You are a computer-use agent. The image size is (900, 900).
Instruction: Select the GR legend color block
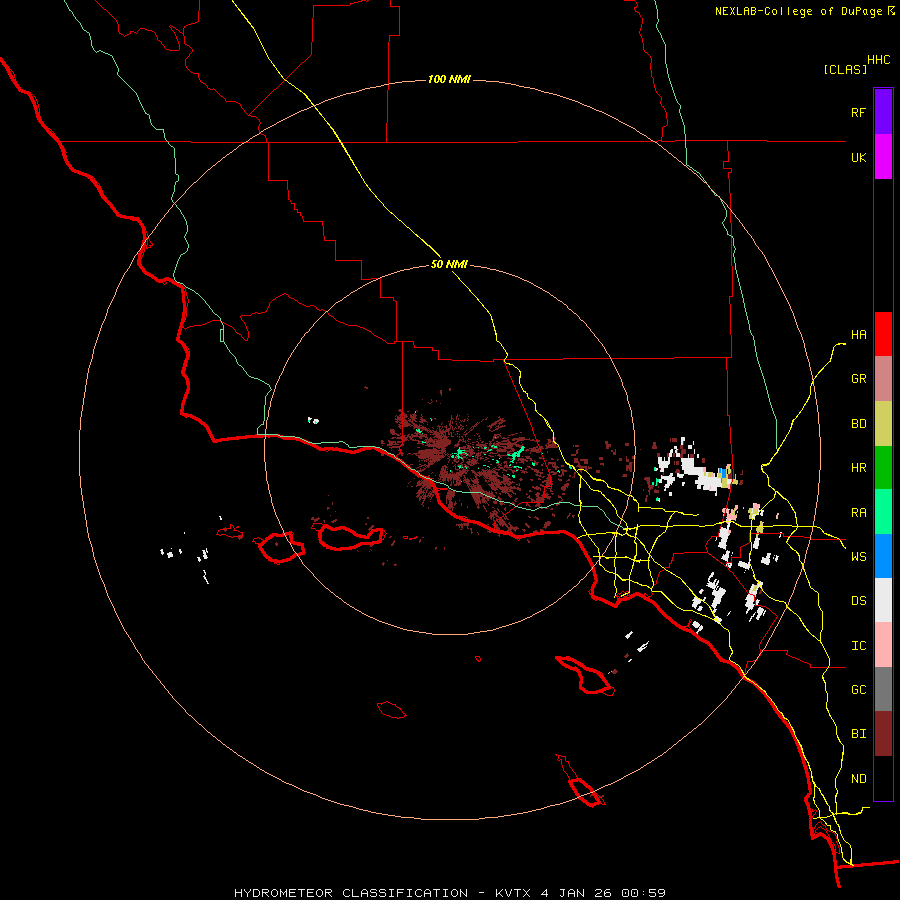[883, 379]
